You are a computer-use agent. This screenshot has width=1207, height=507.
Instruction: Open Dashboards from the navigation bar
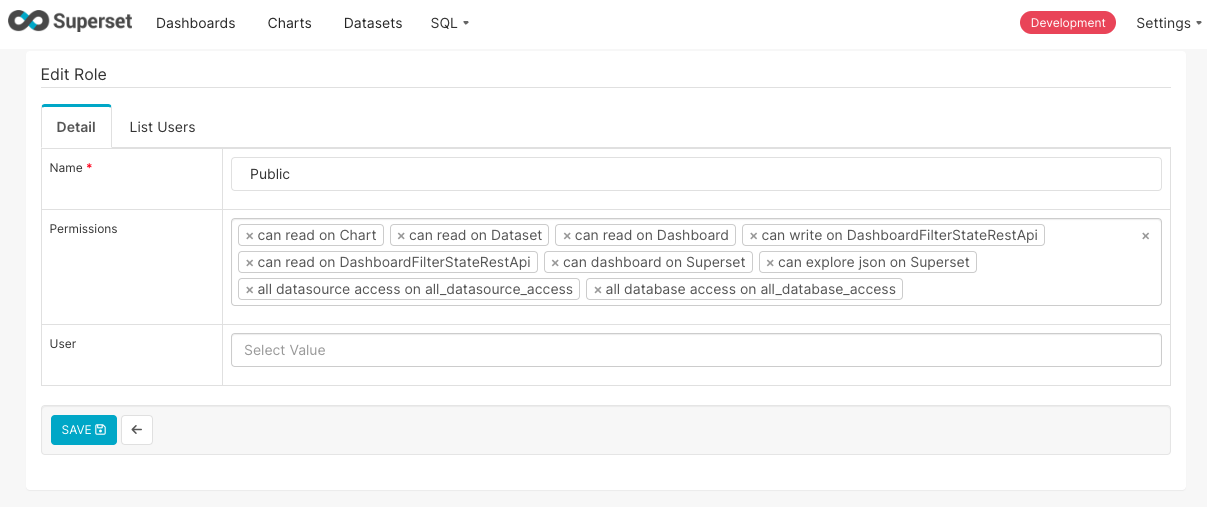196,23
